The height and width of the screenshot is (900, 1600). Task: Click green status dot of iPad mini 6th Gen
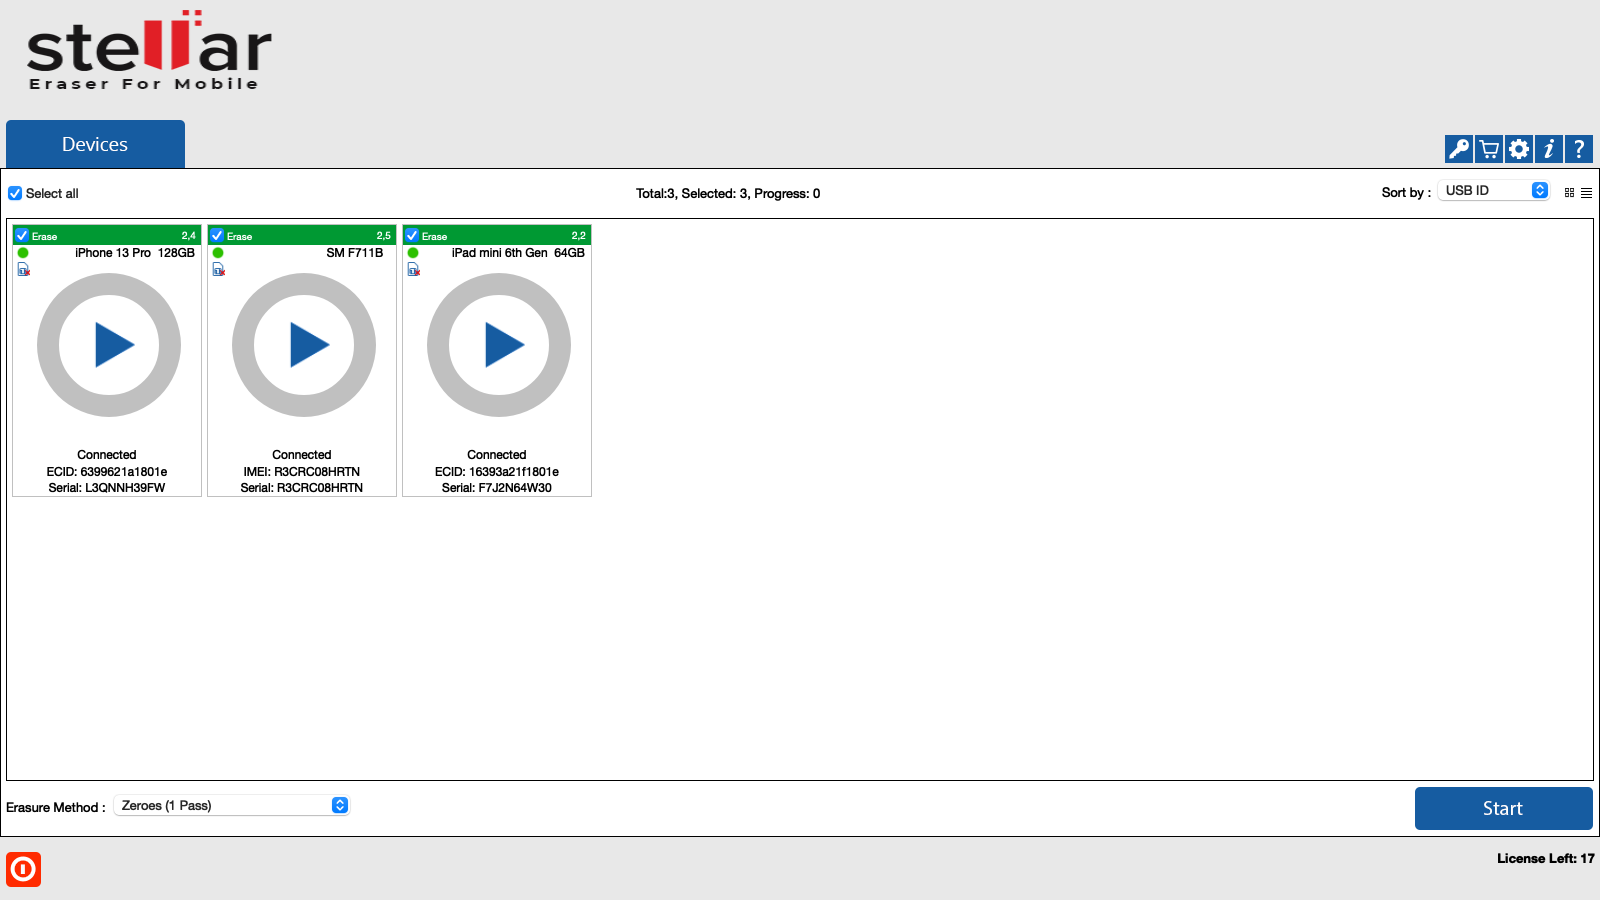click(x=413, y=253)
